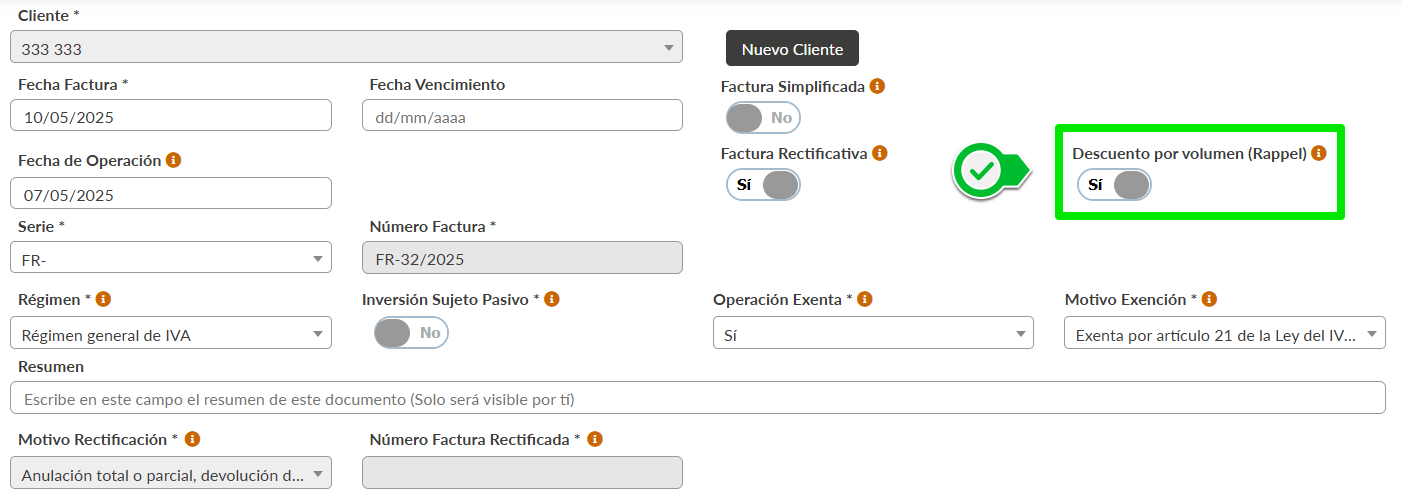Toggle Descuento por volumen (Rappel) switch
The height and width of the screenshot is (495, 1402).
[x=1114, y=185]
